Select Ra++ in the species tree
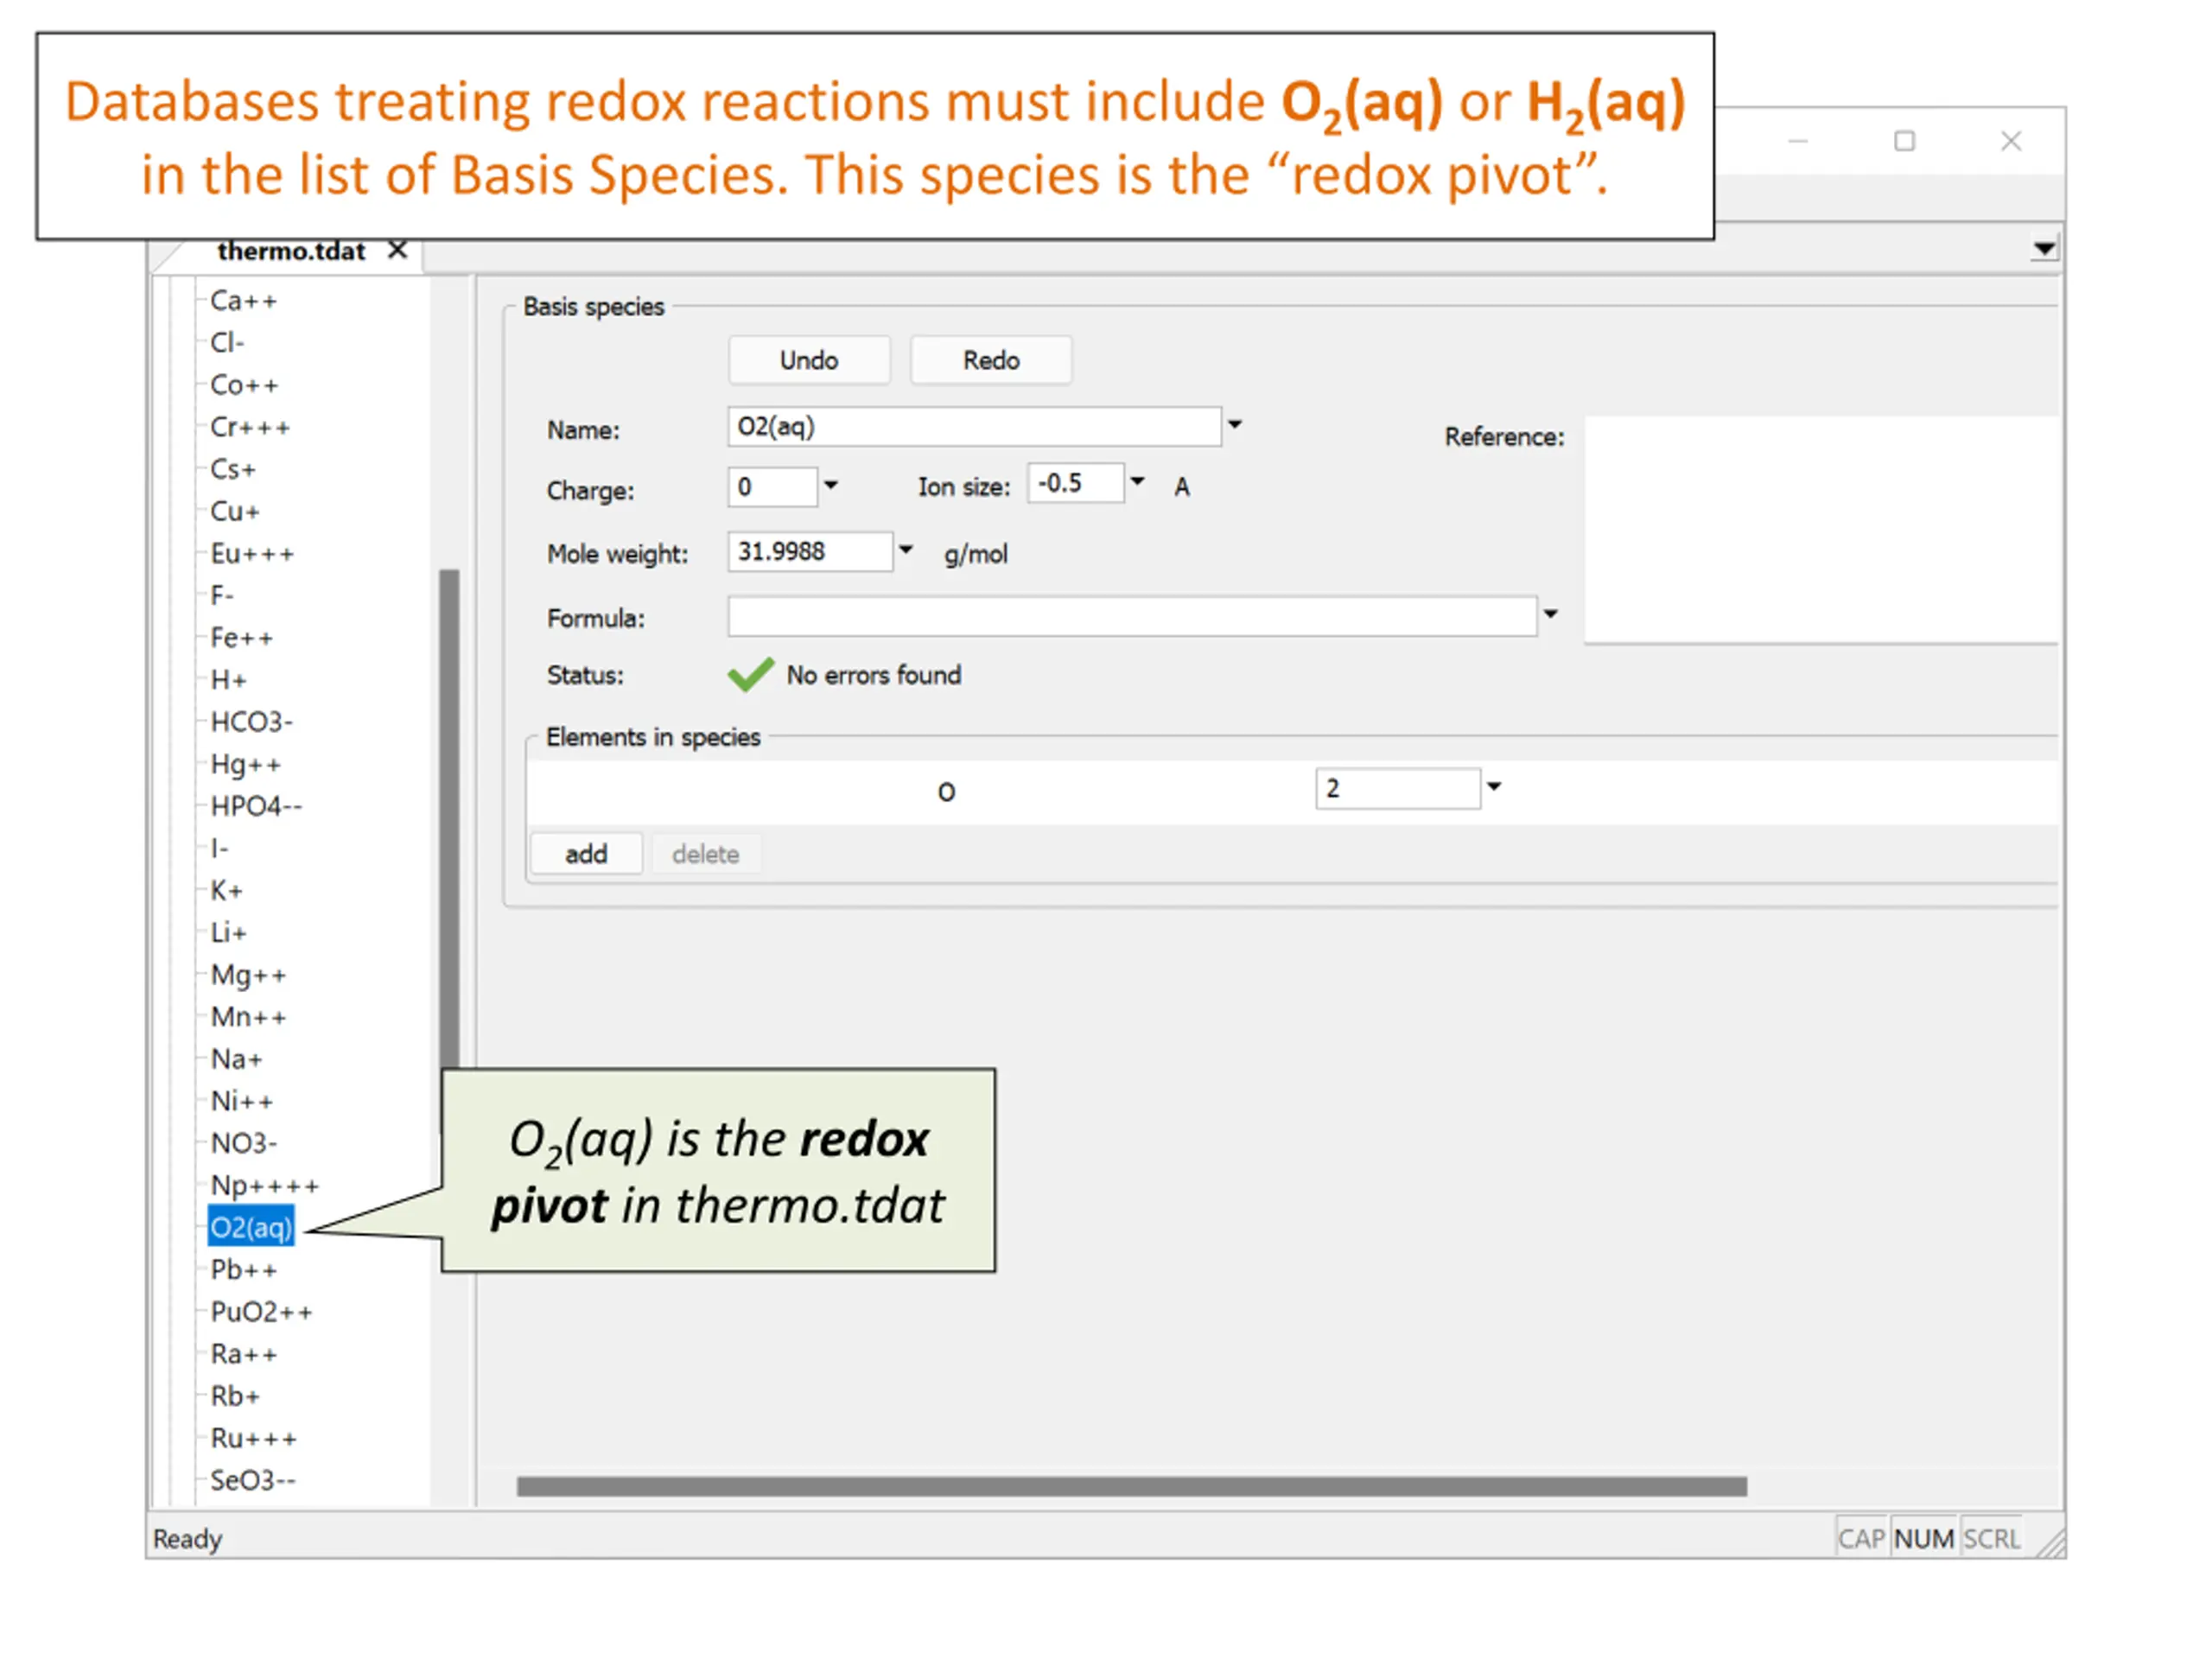This screenshot has height=1659, width=2212. point(243,1354)
